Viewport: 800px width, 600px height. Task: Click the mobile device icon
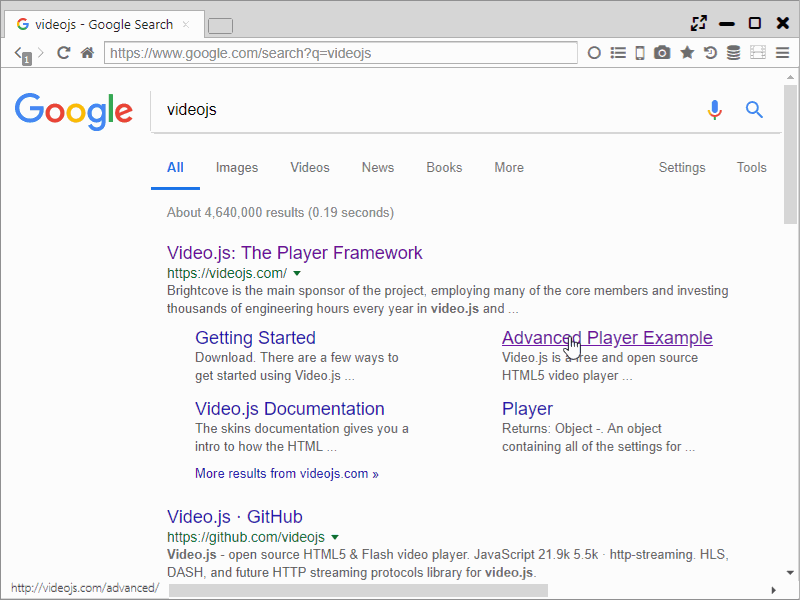click(x=640, y=53)
